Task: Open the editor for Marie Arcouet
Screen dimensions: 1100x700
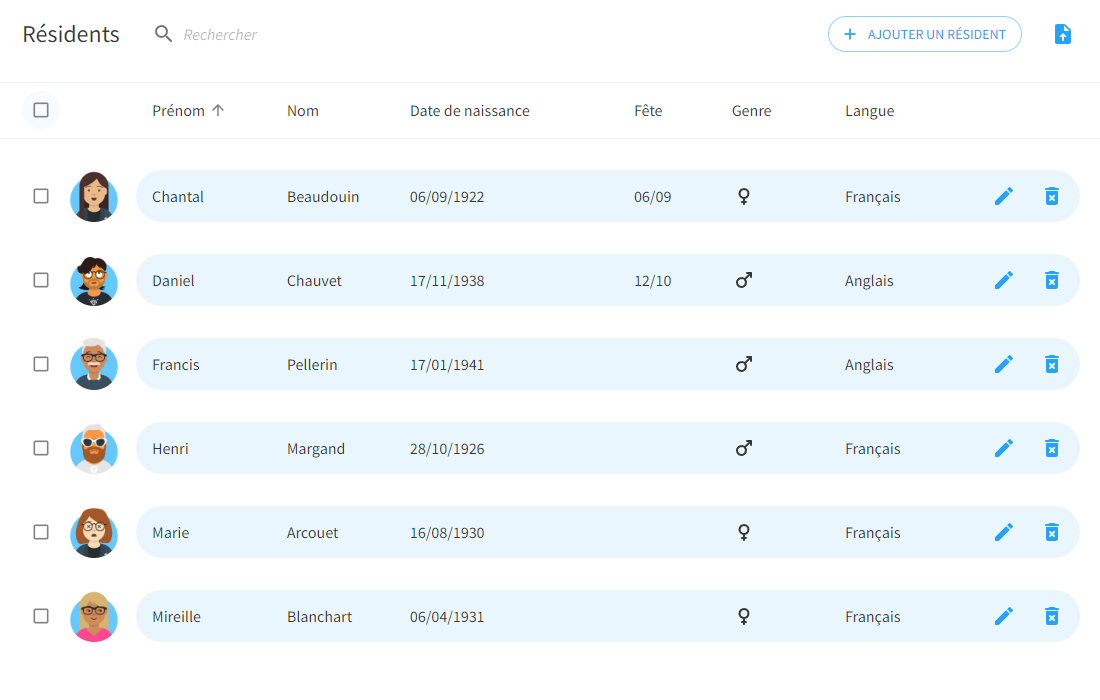Action: pyautogui.click(x=1004, y=532)
